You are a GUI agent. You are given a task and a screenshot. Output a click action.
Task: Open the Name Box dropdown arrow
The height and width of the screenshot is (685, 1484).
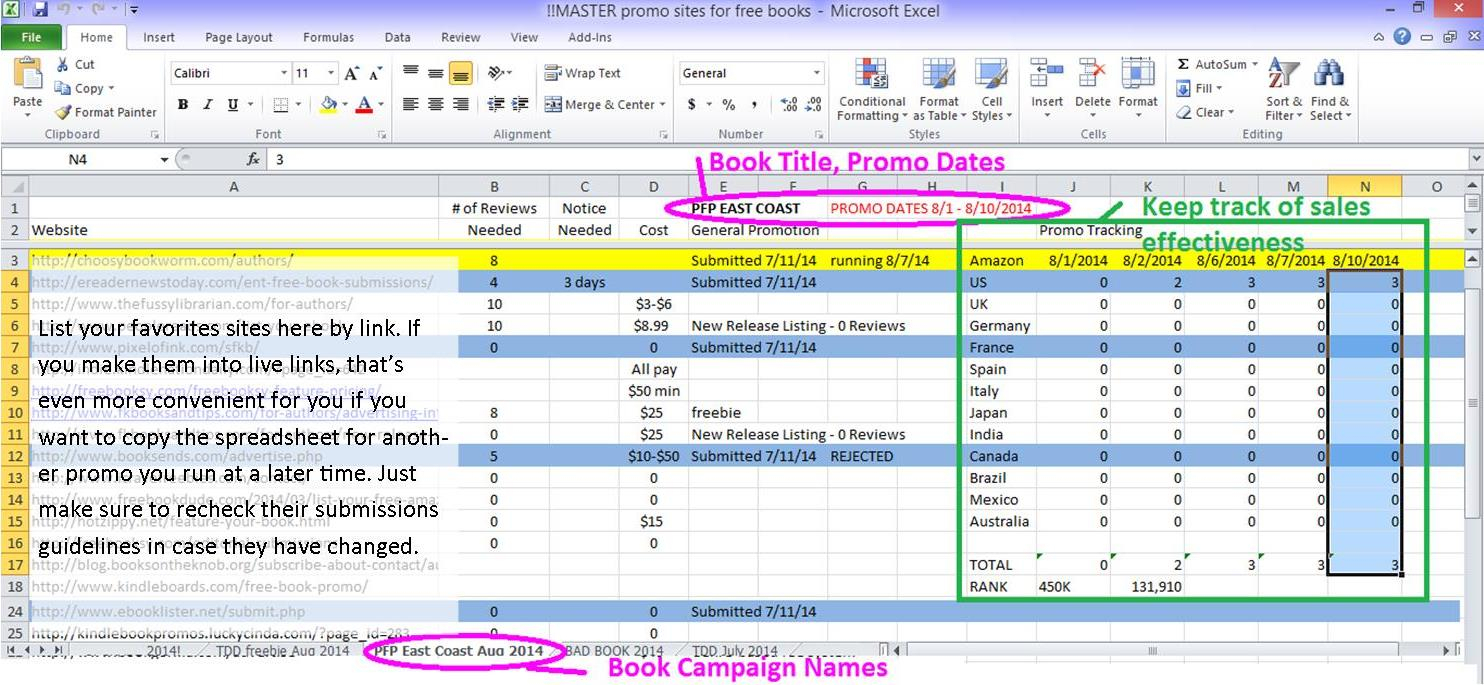point(164,160)
